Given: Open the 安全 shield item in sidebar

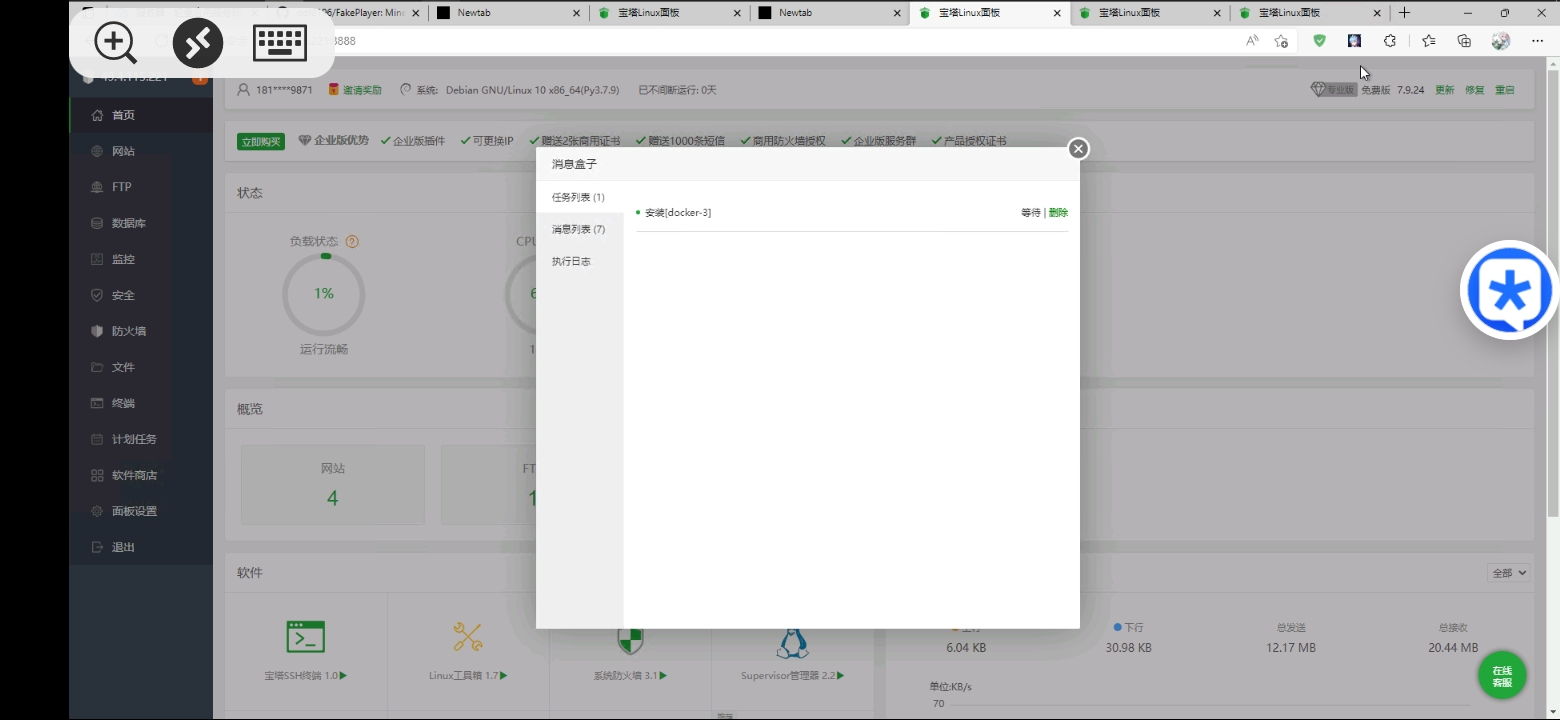Looking at the screenshot, I should [141, 295].
